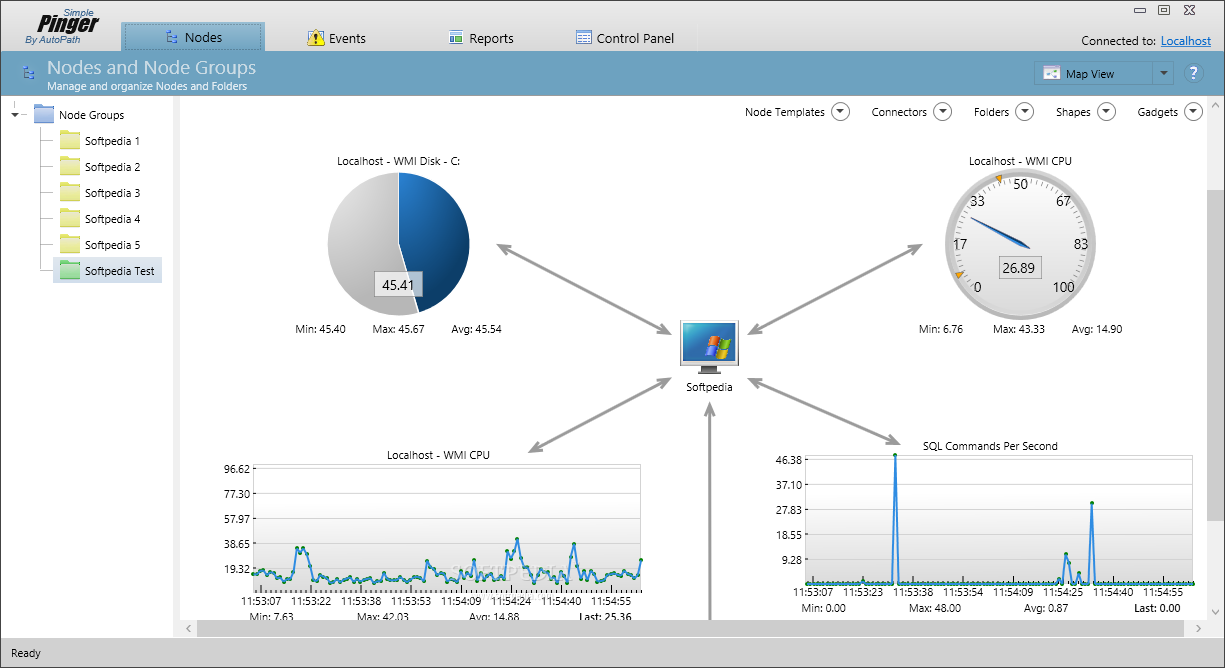
Task: Click the Softpedia 1 yellow folder icon
Action: tap(69, 140)
